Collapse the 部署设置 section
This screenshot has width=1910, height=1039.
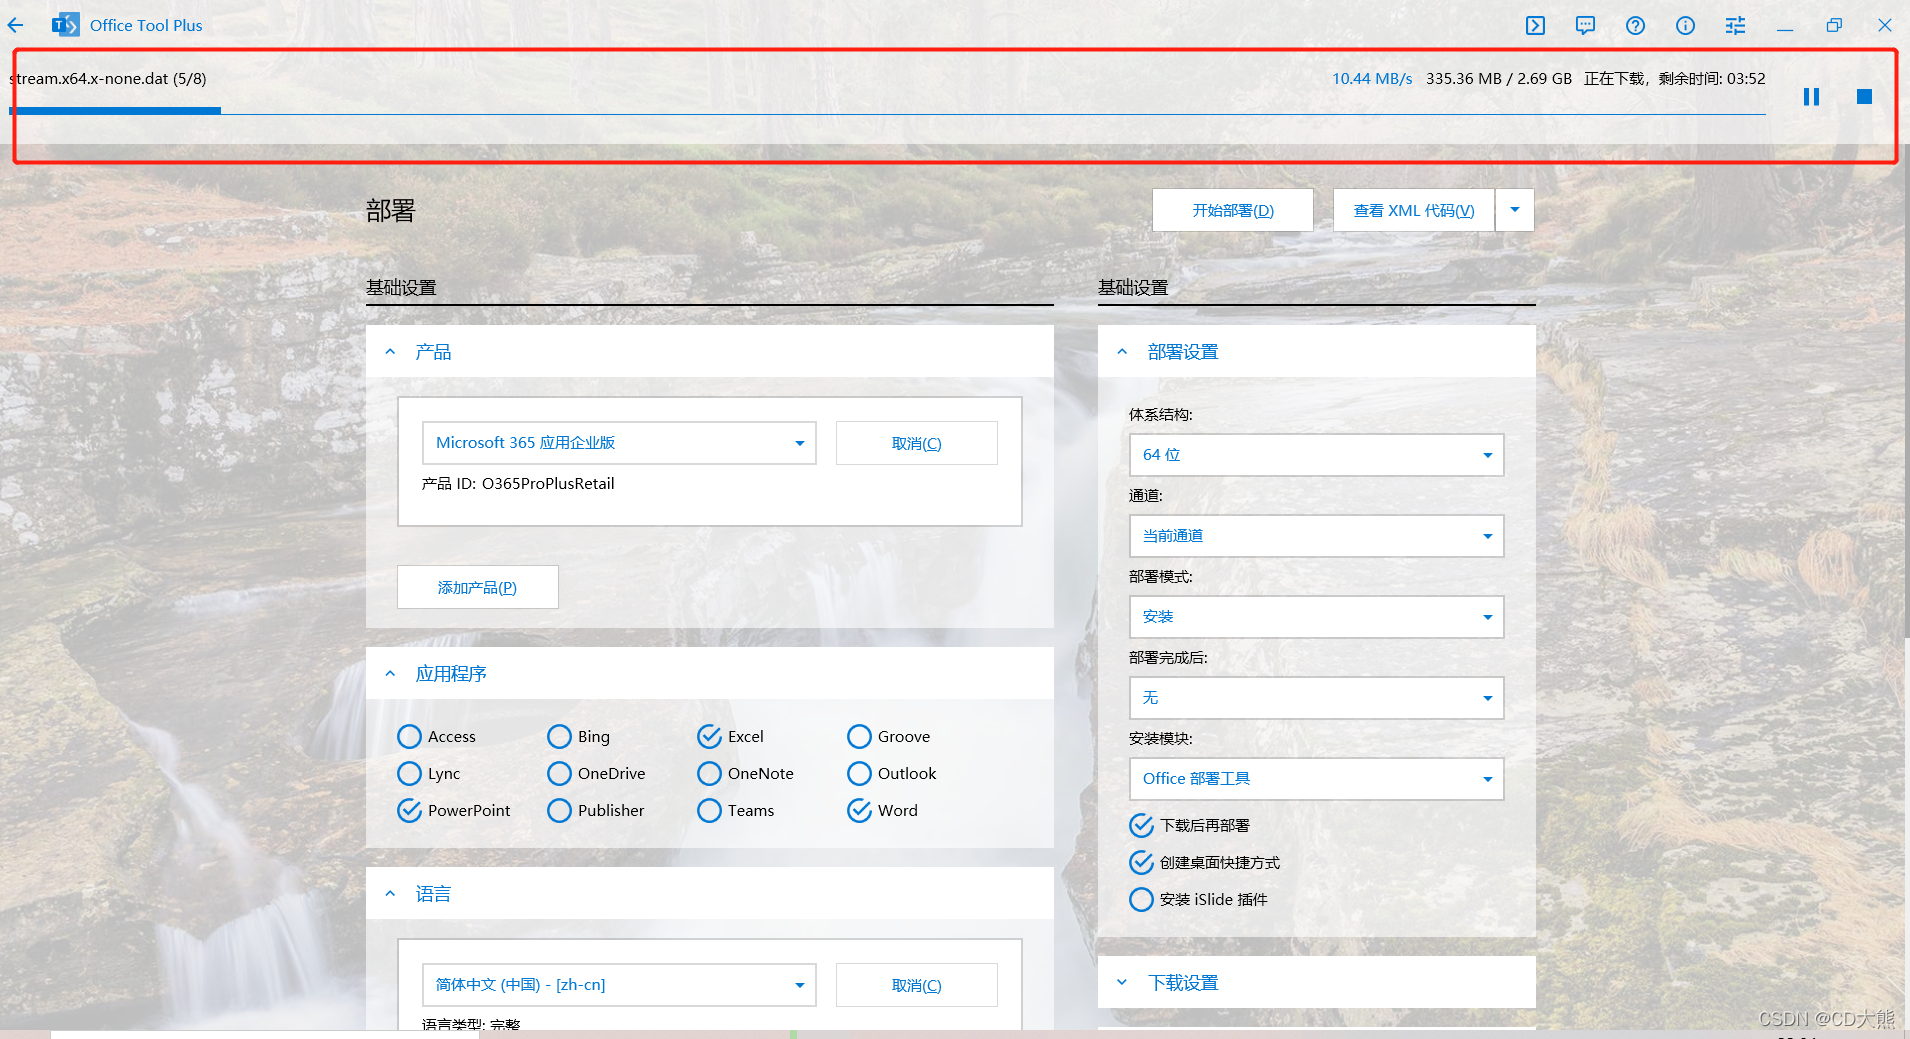click(x=1122, y=352)
